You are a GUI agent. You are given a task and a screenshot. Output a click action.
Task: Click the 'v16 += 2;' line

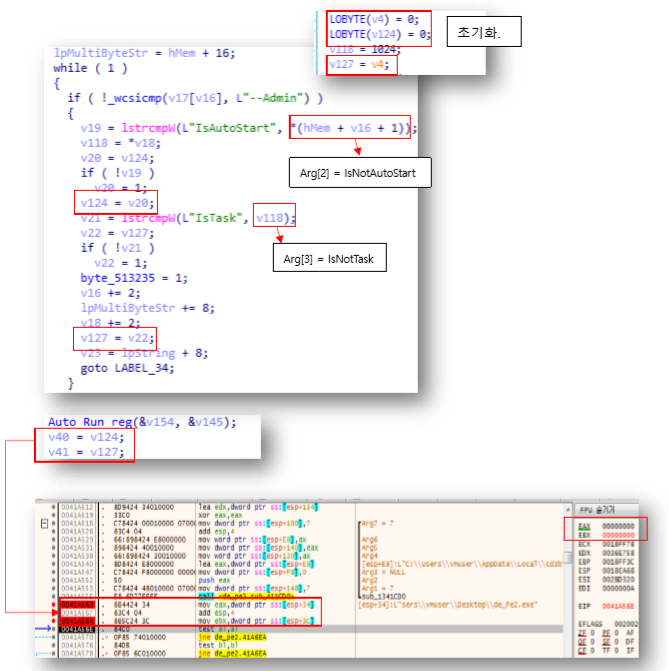coord(110,293)
